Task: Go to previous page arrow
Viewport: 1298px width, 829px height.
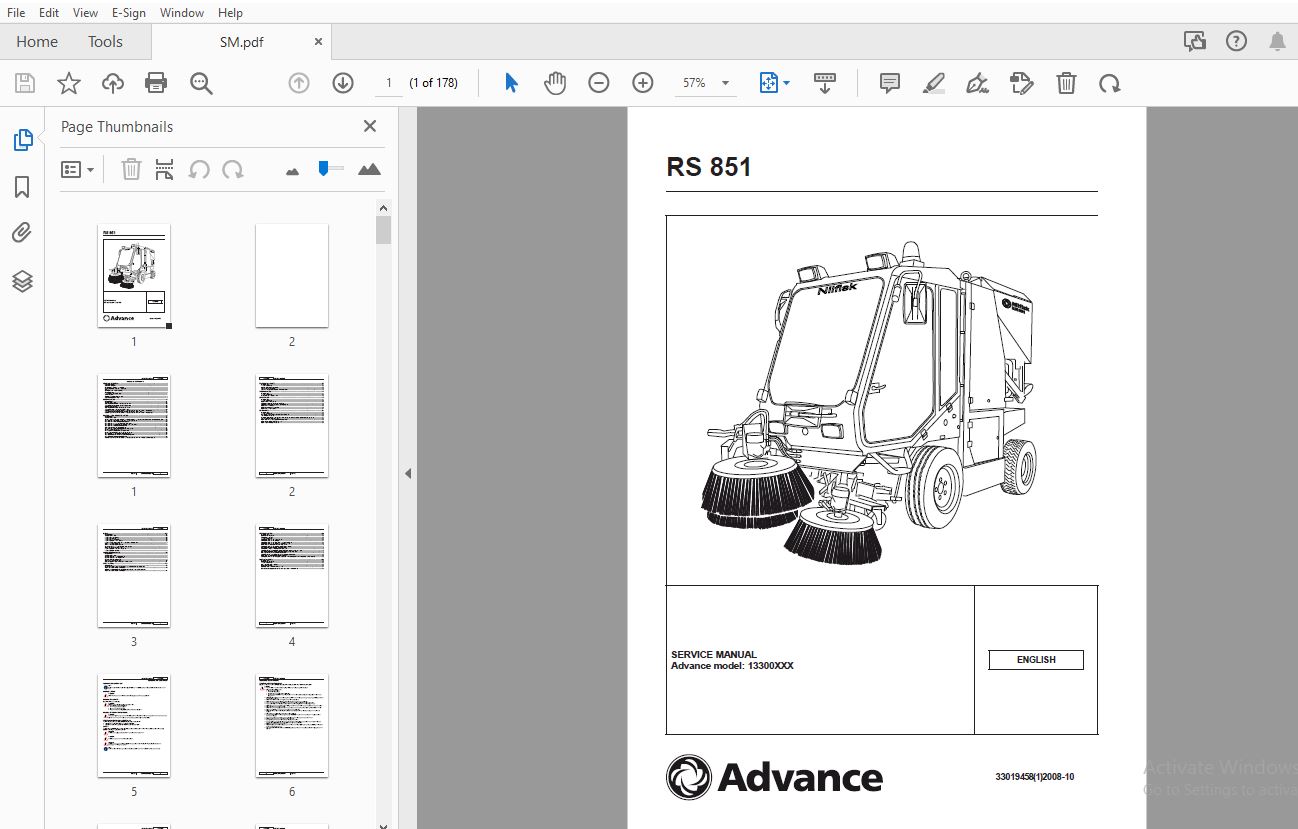Action: pos(298,83)
